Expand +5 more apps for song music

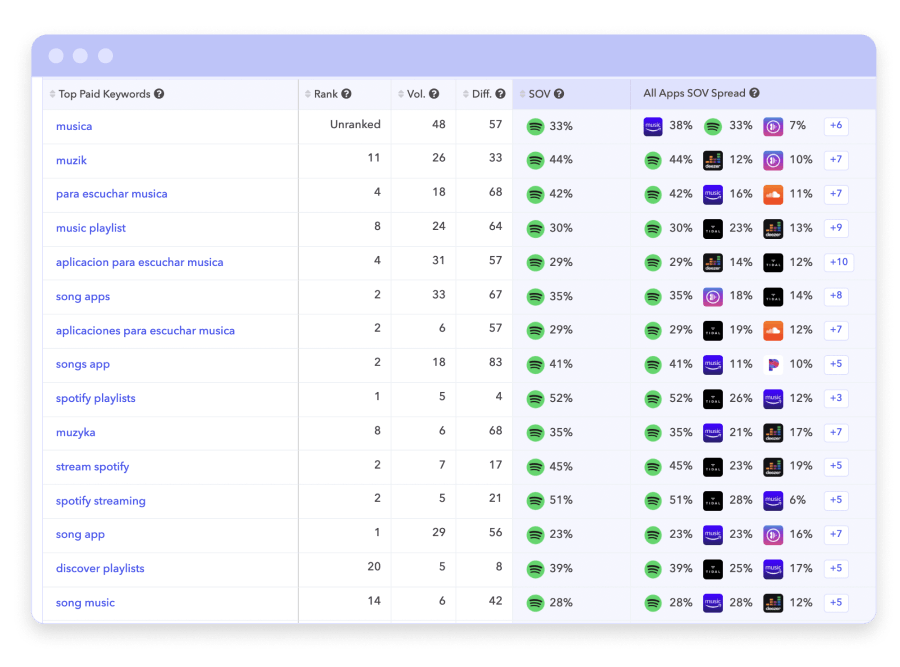pyautogui.click(x=836, y=602)
